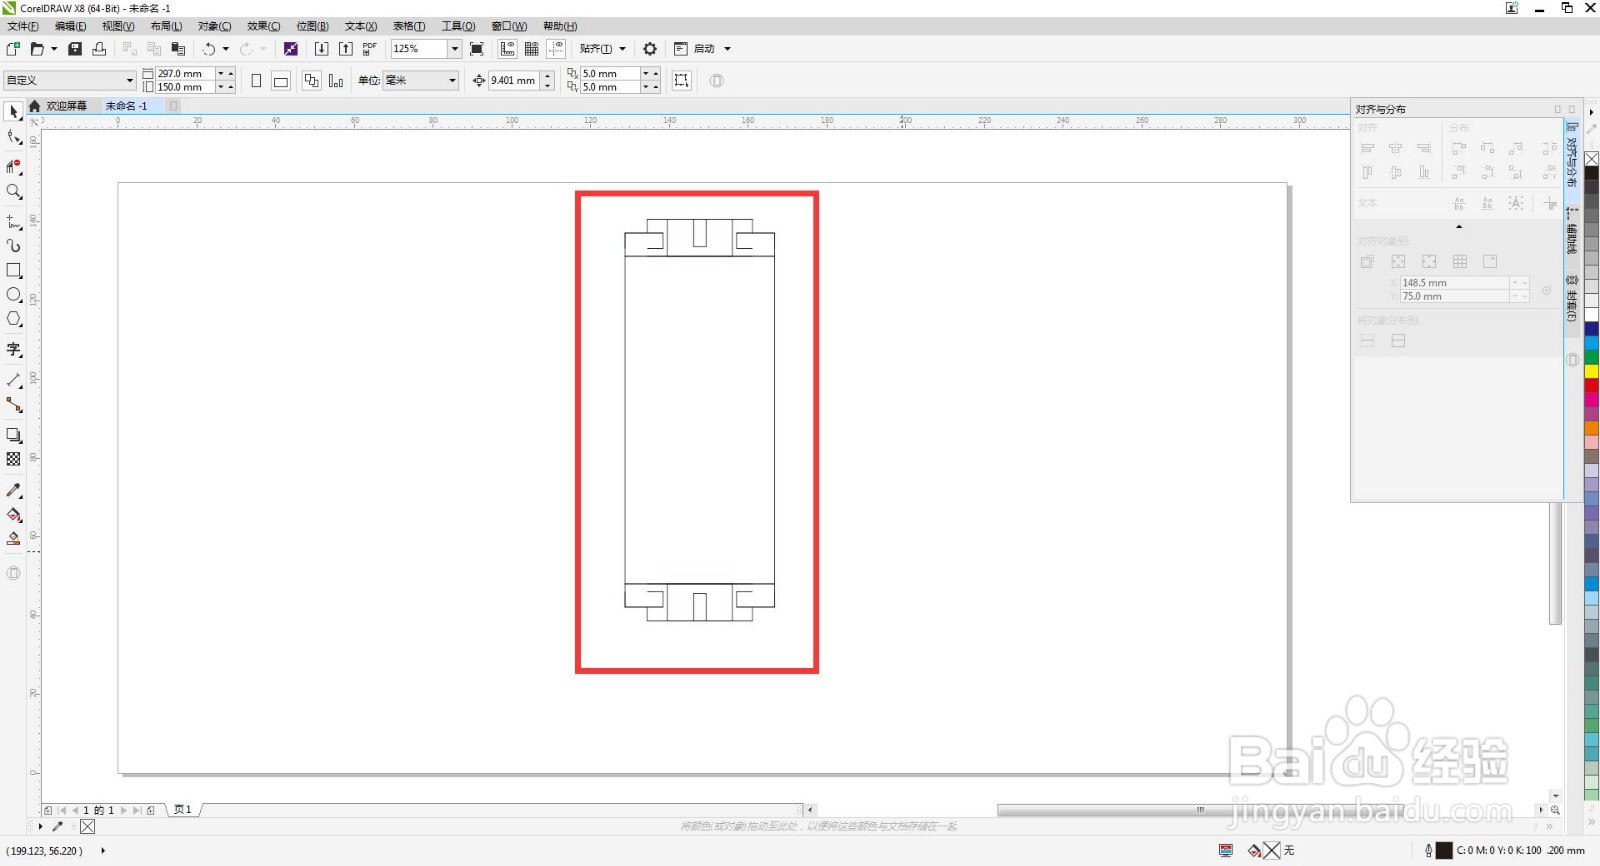1600x866 pixels.
Task: Open the units dropdown
Action: tap(452, 80)
